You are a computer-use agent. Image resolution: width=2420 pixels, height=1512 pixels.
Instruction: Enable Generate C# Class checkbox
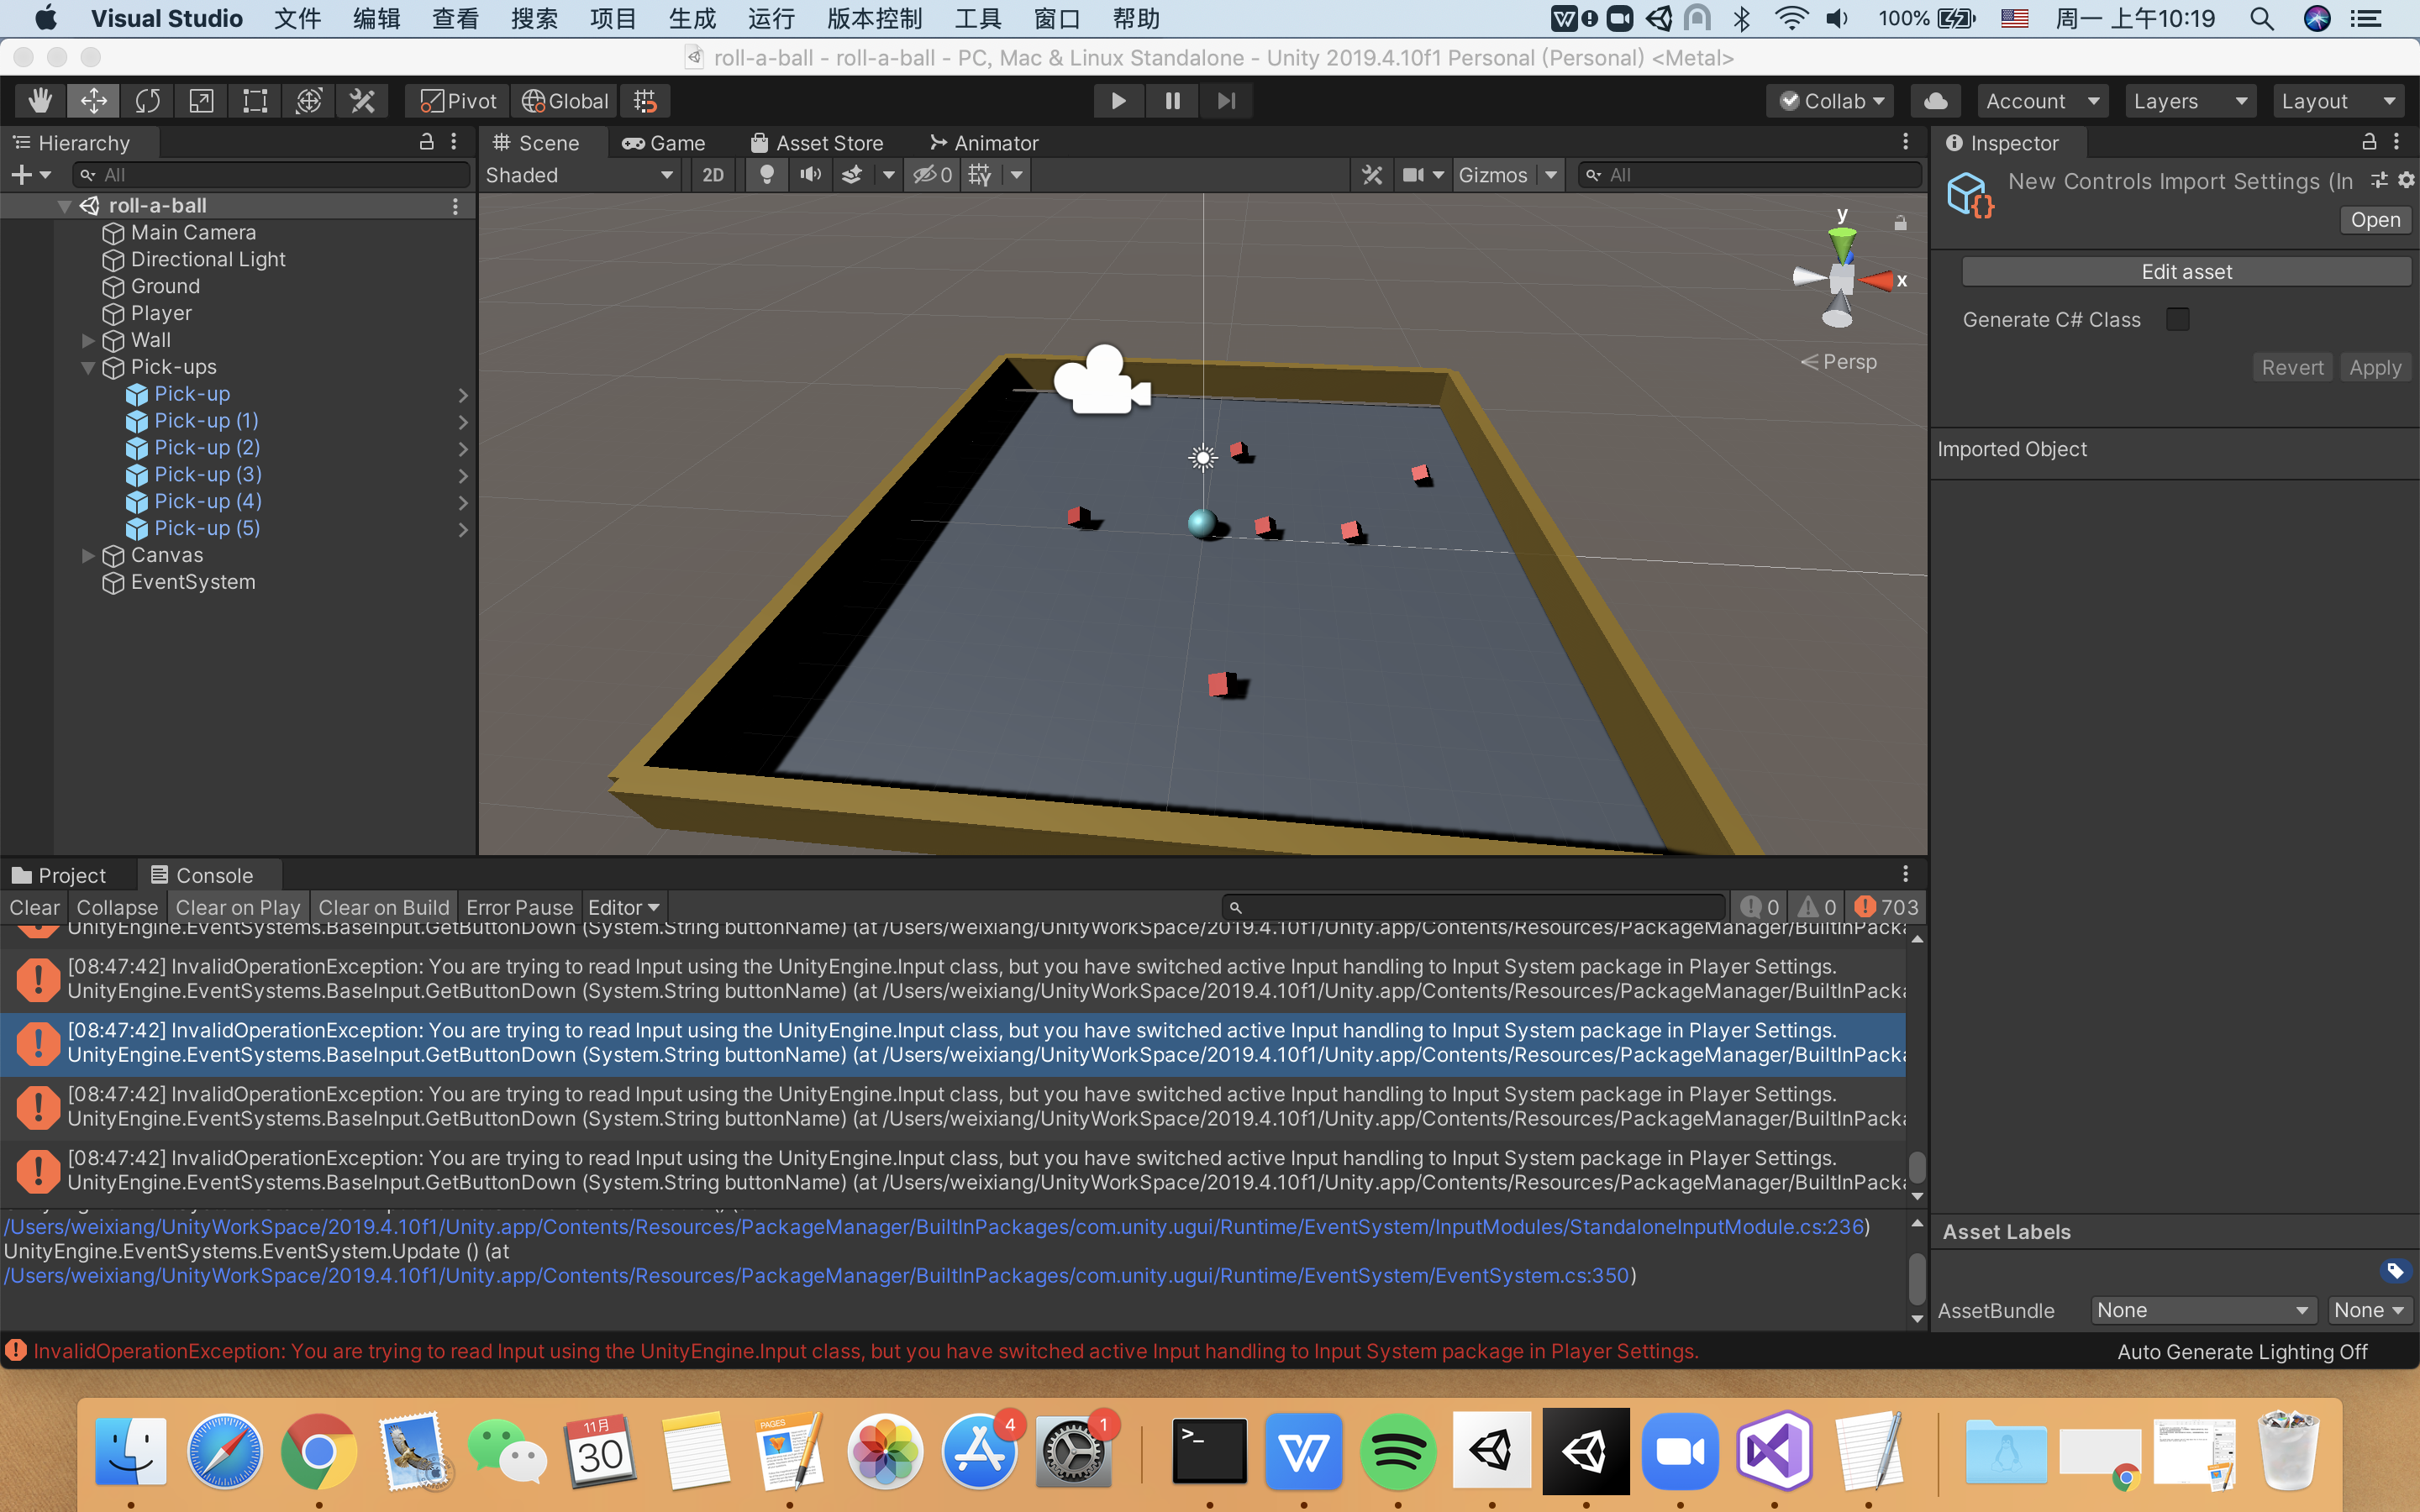tap(2177, 319)
